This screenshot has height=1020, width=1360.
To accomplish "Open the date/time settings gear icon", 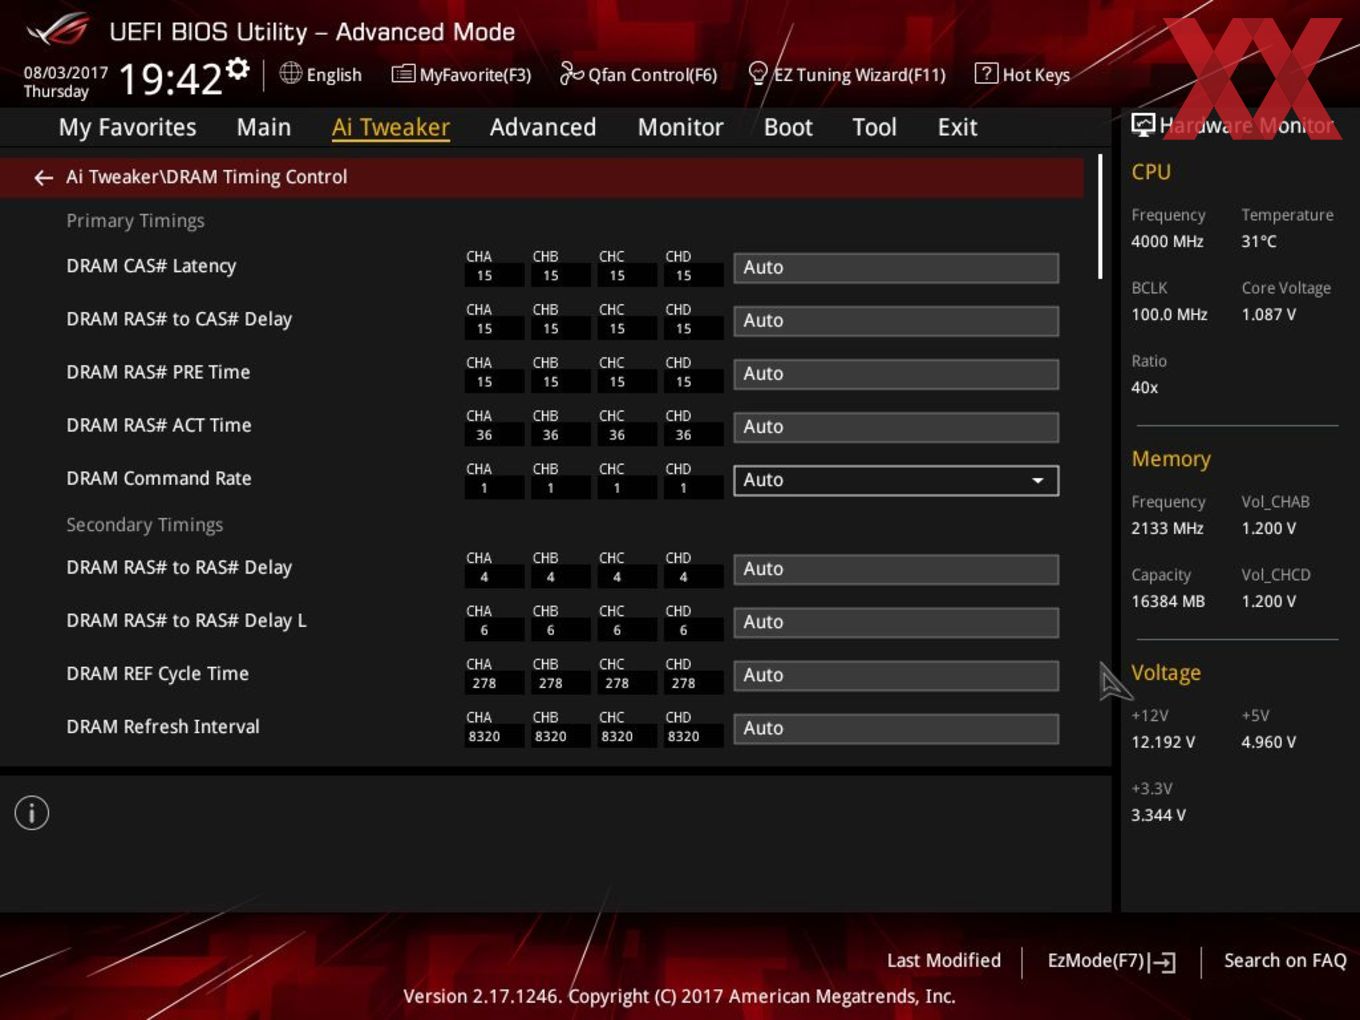I will (238, 69).
